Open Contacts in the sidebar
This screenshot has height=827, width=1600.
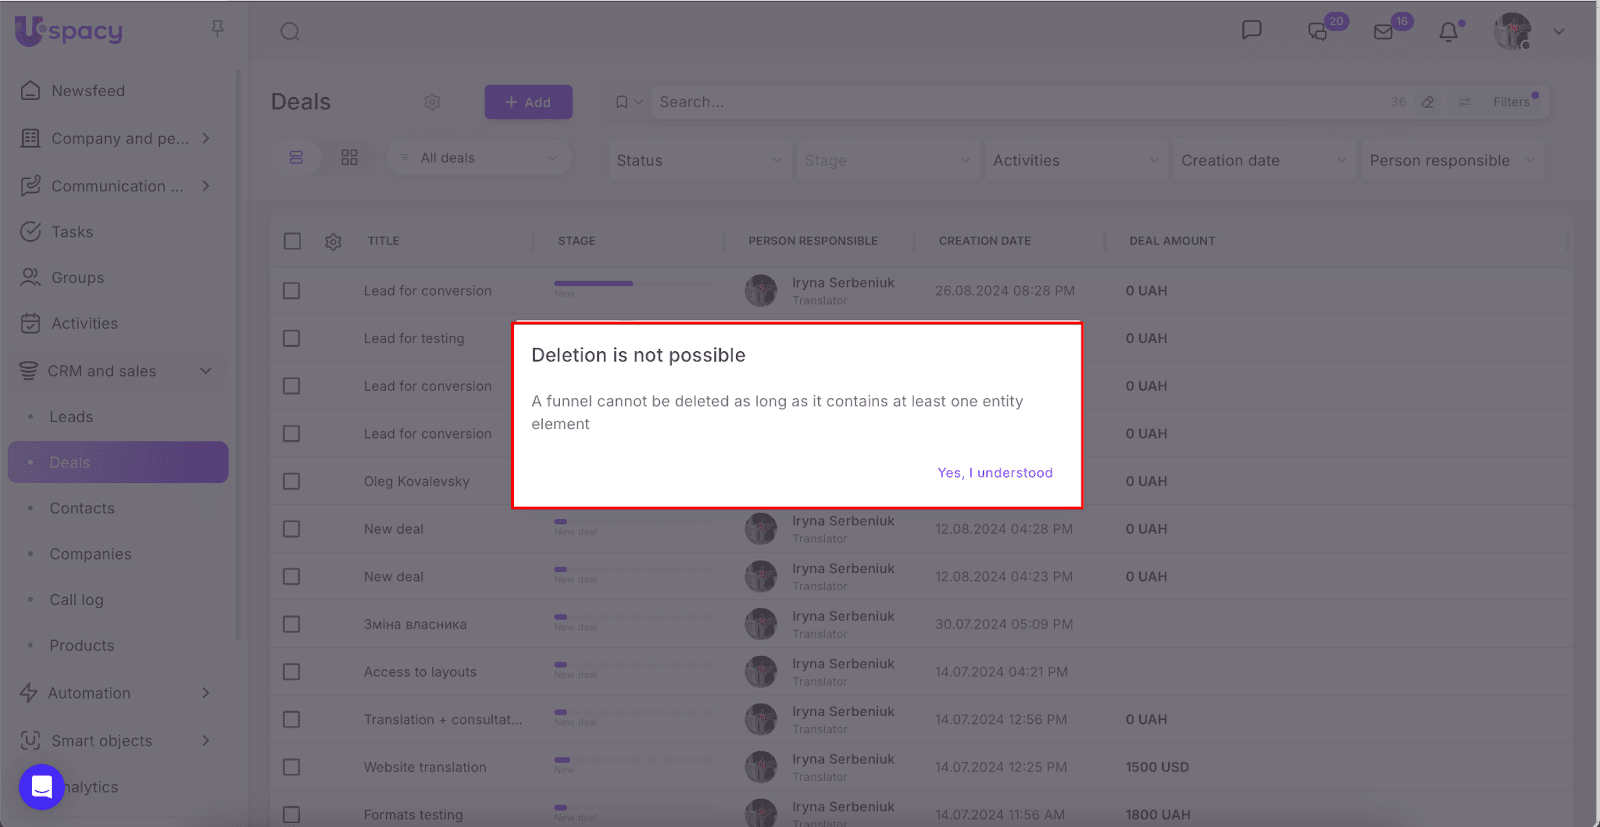click(x=82, y=508)
